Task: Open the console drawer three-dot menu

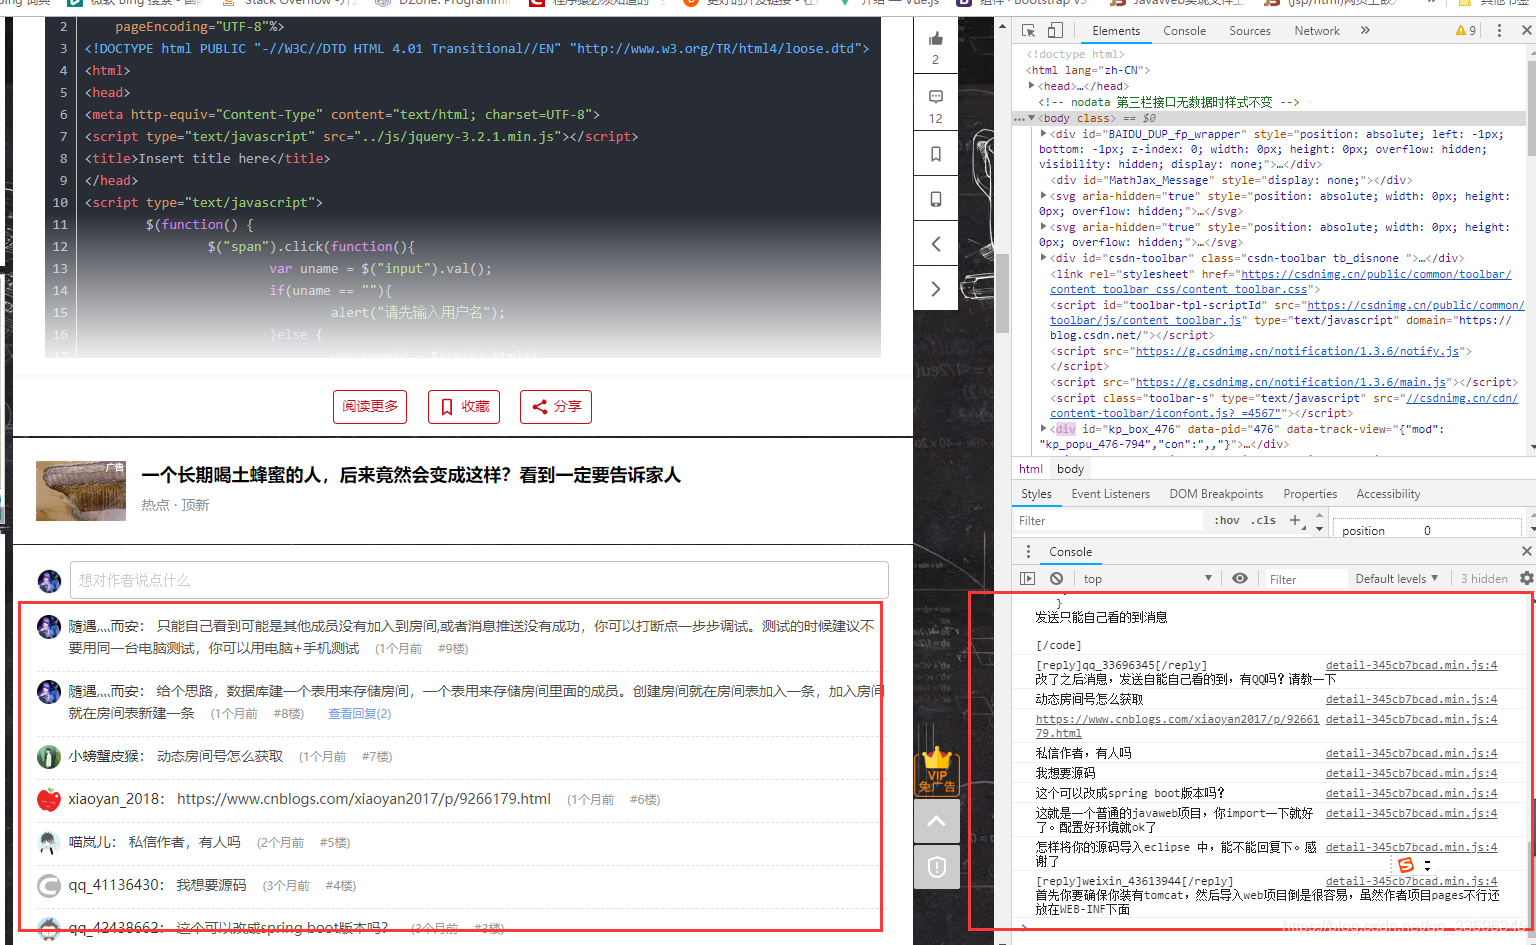Action: pos(1028,551)
